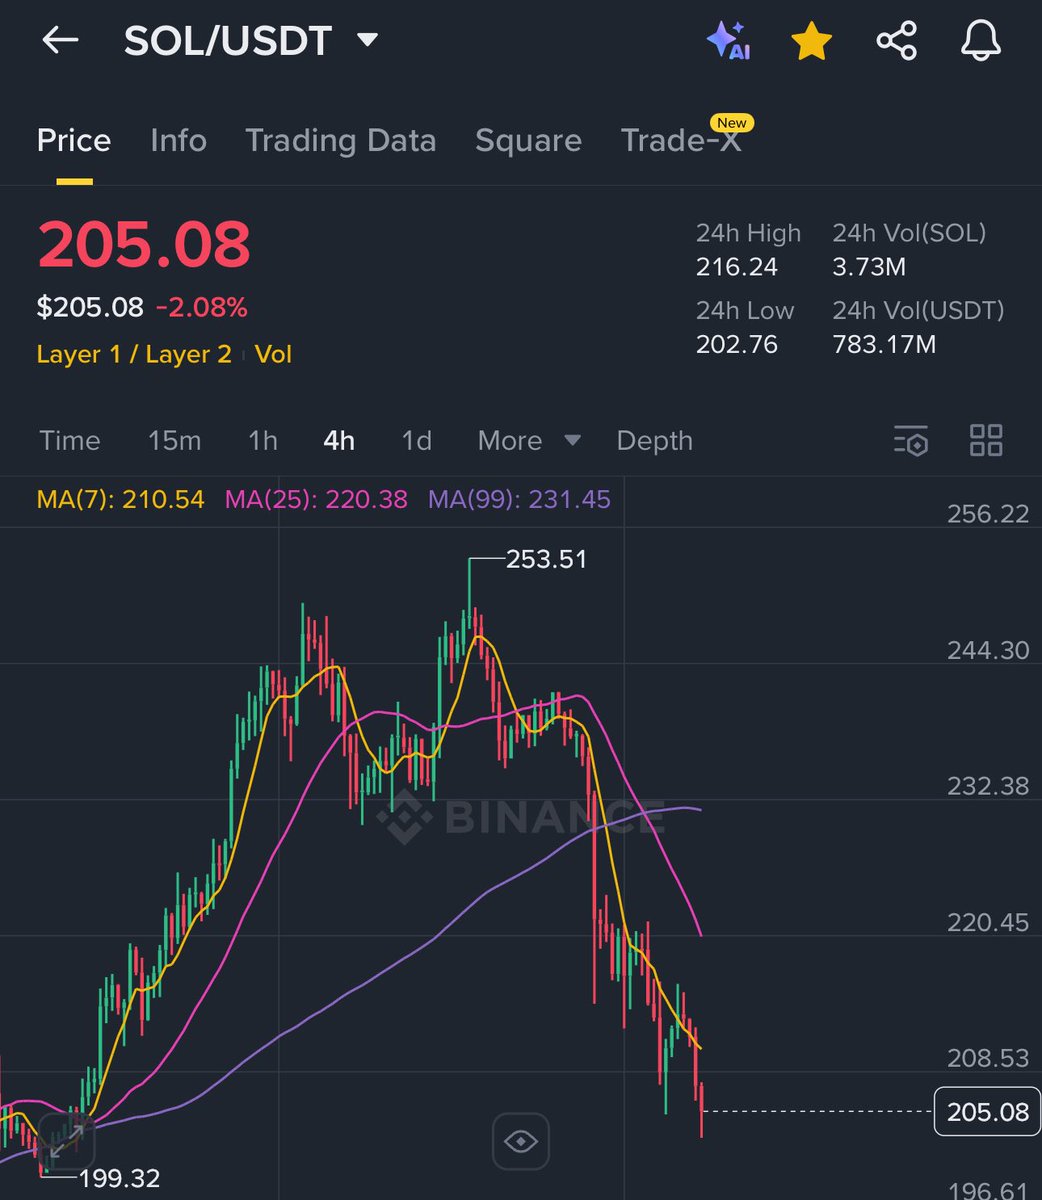Toggle the Vol label under the price
Screen dimensions: 1042x1200
[274, 354]
